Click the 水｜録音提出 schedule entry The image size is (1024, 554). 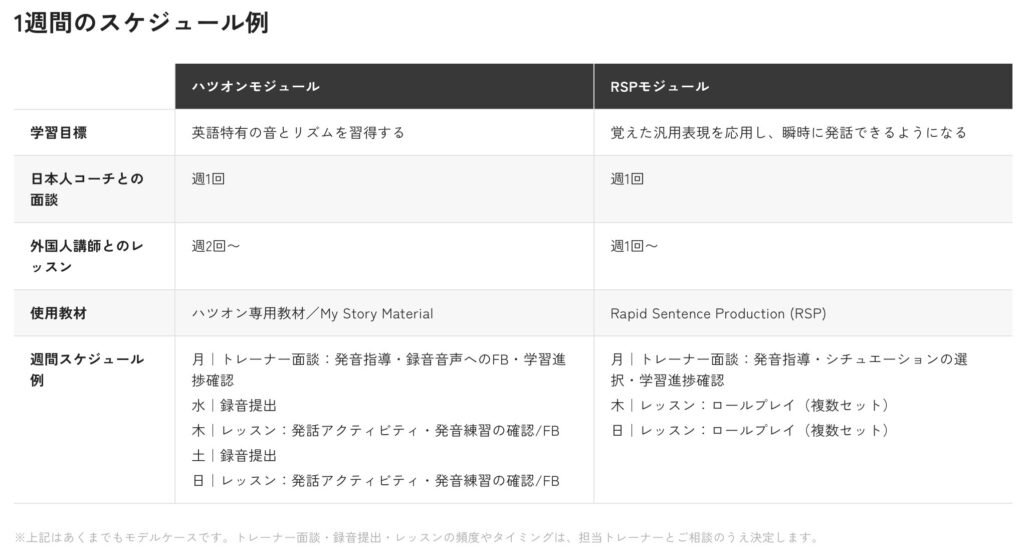[234, 406]
